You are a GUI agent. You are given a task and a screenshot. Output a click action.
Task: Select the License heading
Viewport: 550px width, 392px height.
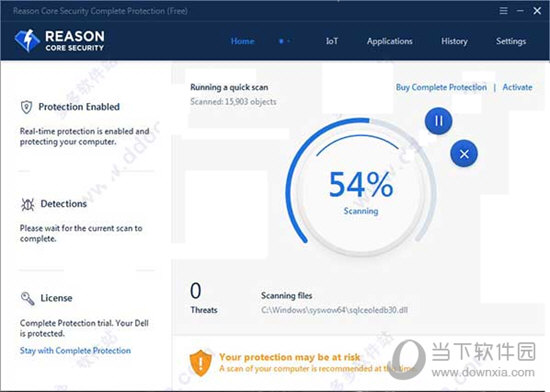pyautogui.click(x=56, y=298)
